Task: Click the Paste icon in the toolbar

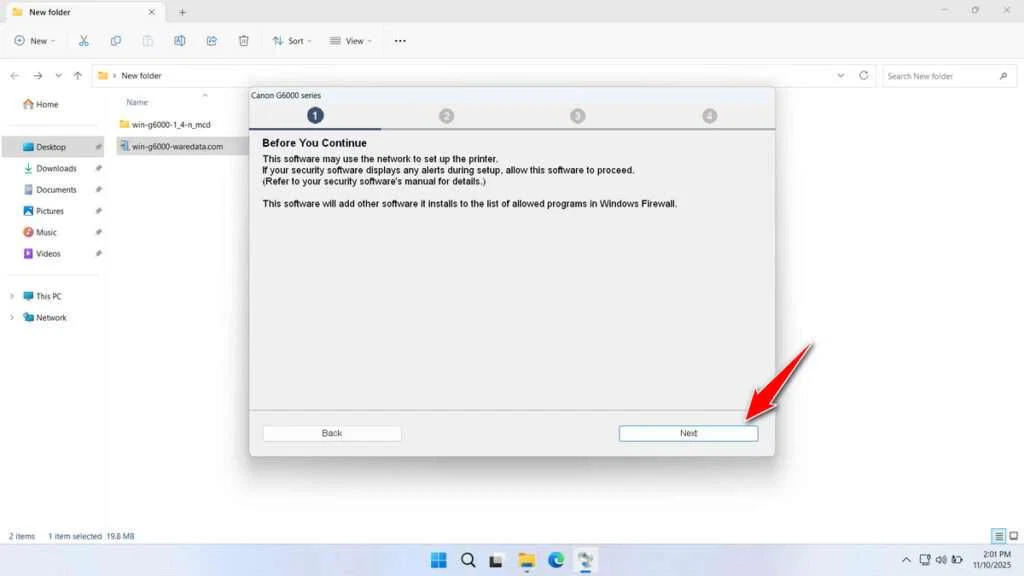Action: pos(148,40)
